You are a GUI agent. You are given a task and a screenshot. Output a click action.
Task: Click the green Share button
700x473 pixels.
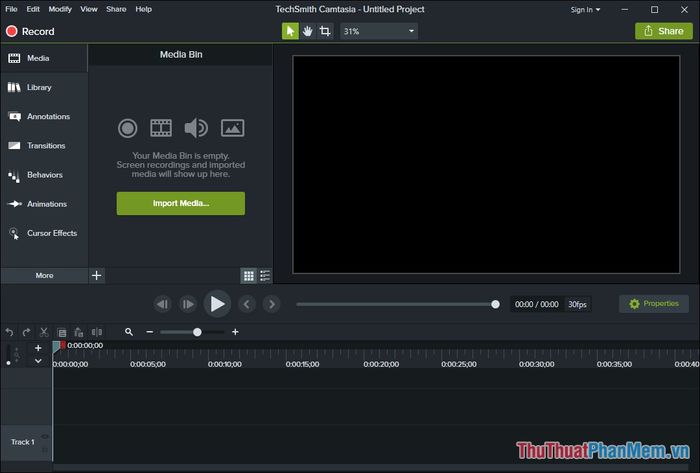(x=664, y=31)
